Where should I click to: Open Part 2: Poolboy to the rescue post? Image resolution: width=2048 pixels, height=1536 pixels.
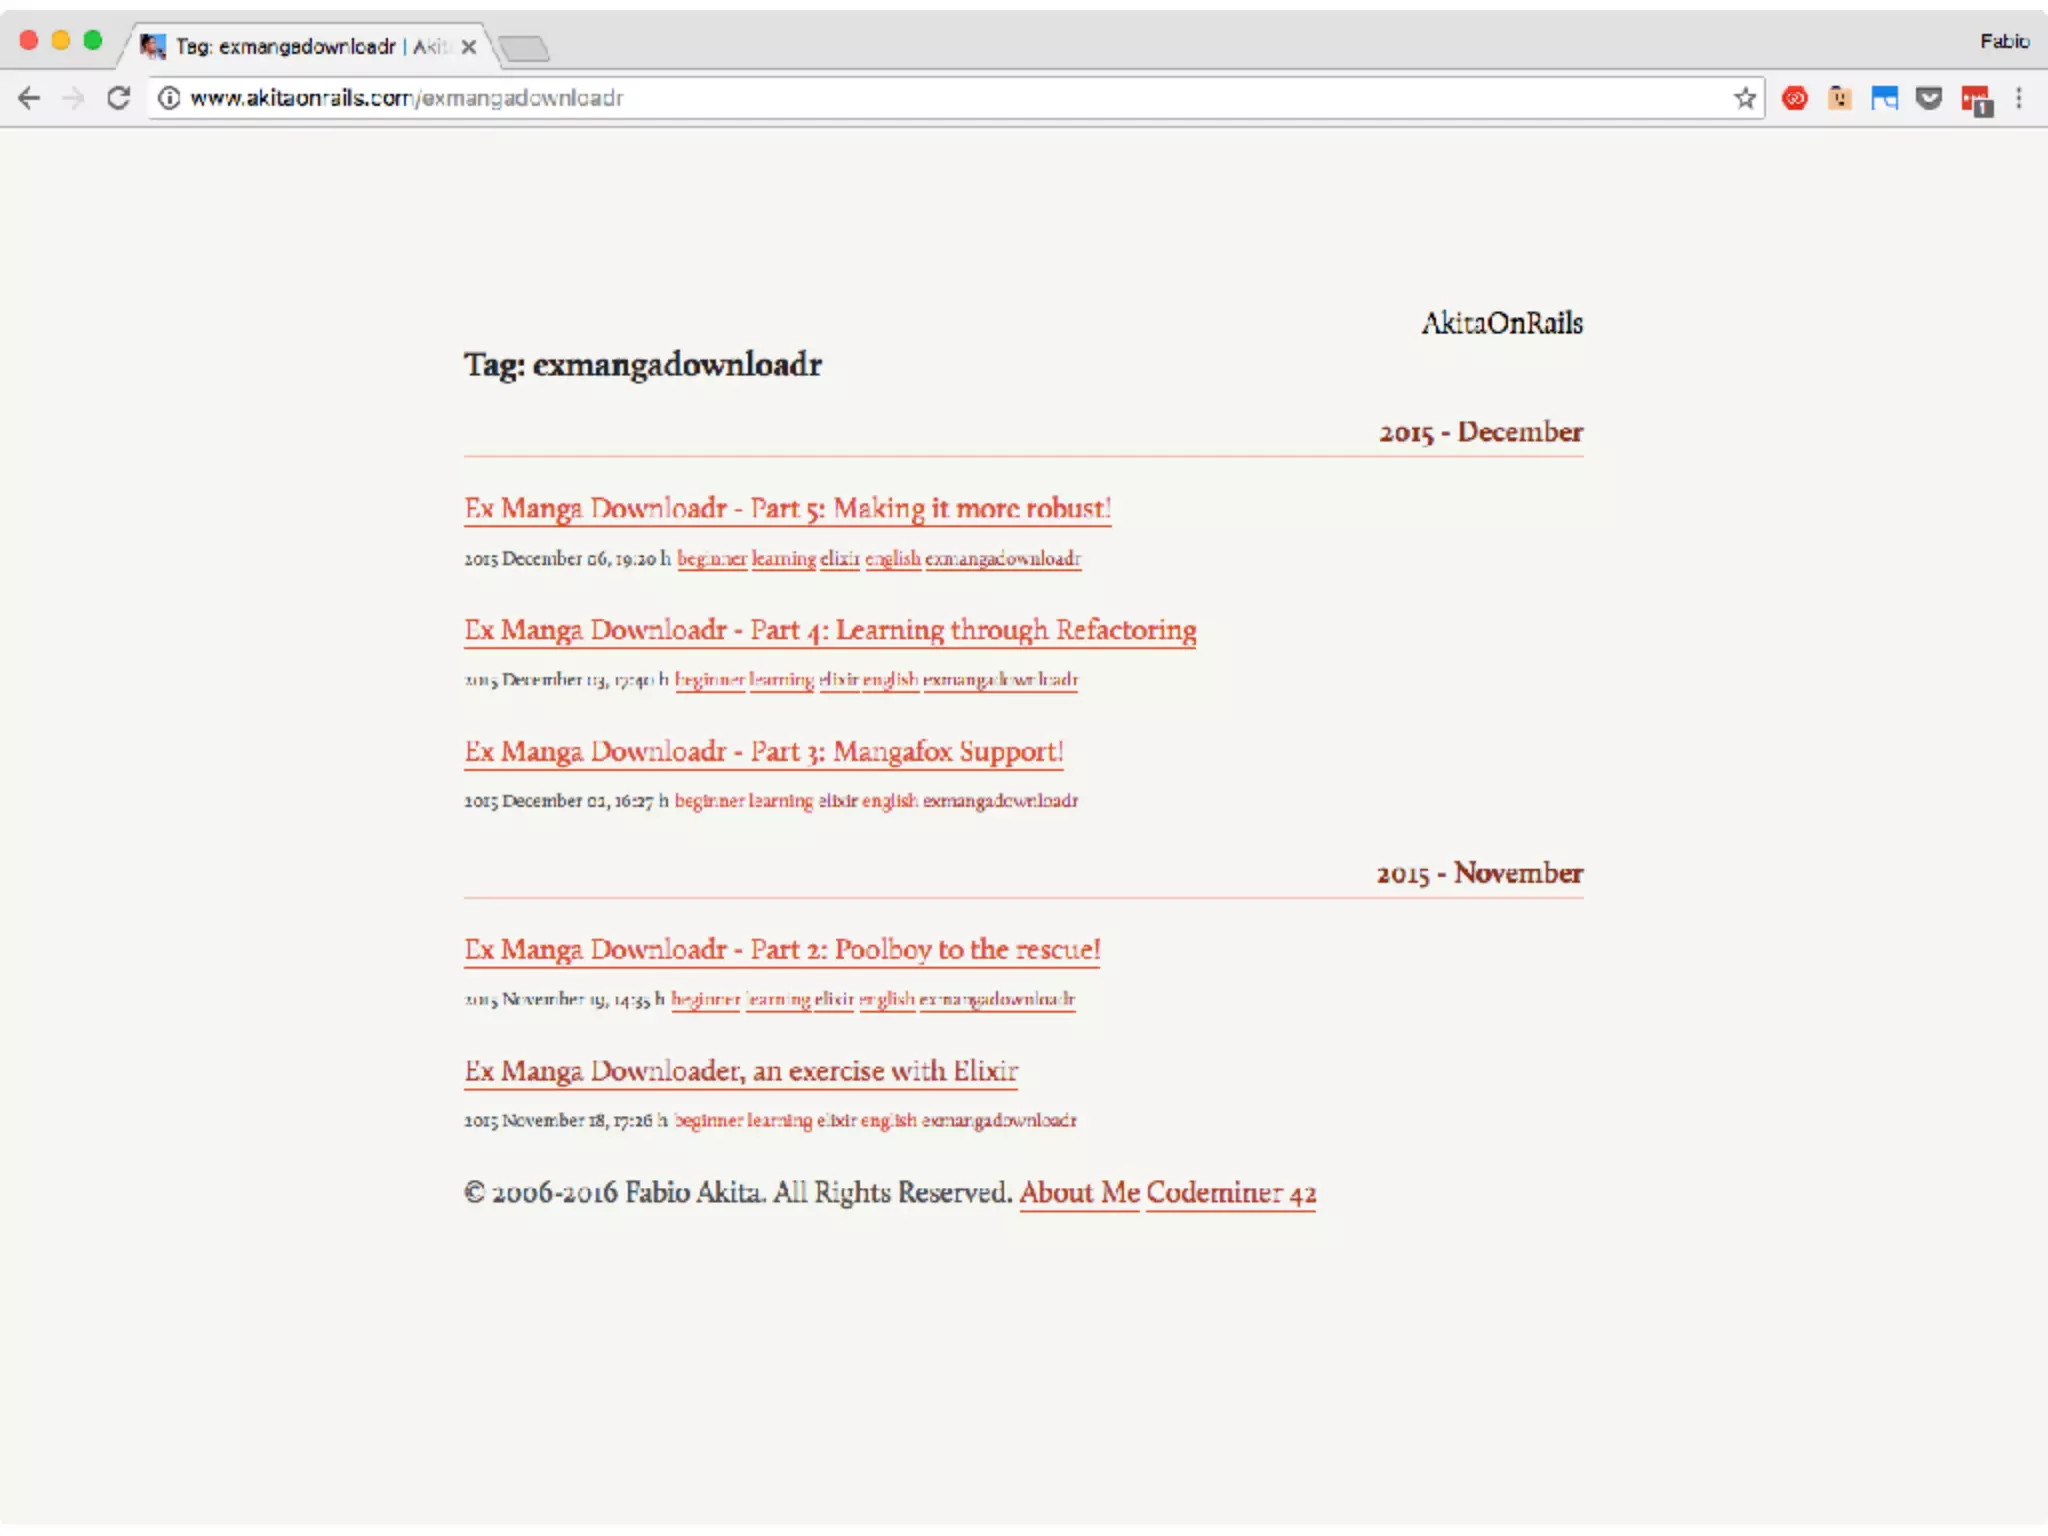pos(782,949)
